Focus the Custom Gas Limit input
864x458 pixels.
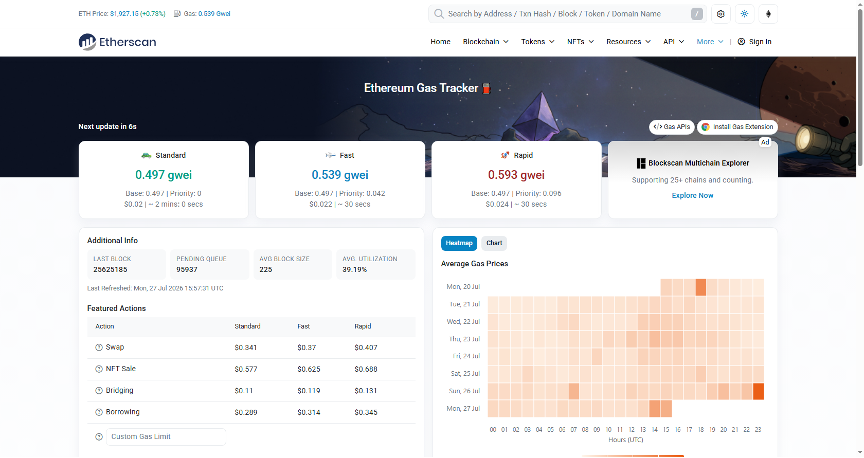click(166, 437)
